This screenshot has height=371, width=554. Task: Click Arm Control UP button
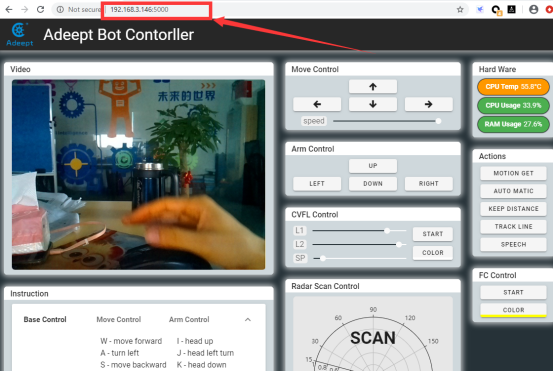(x=373, y=166)
